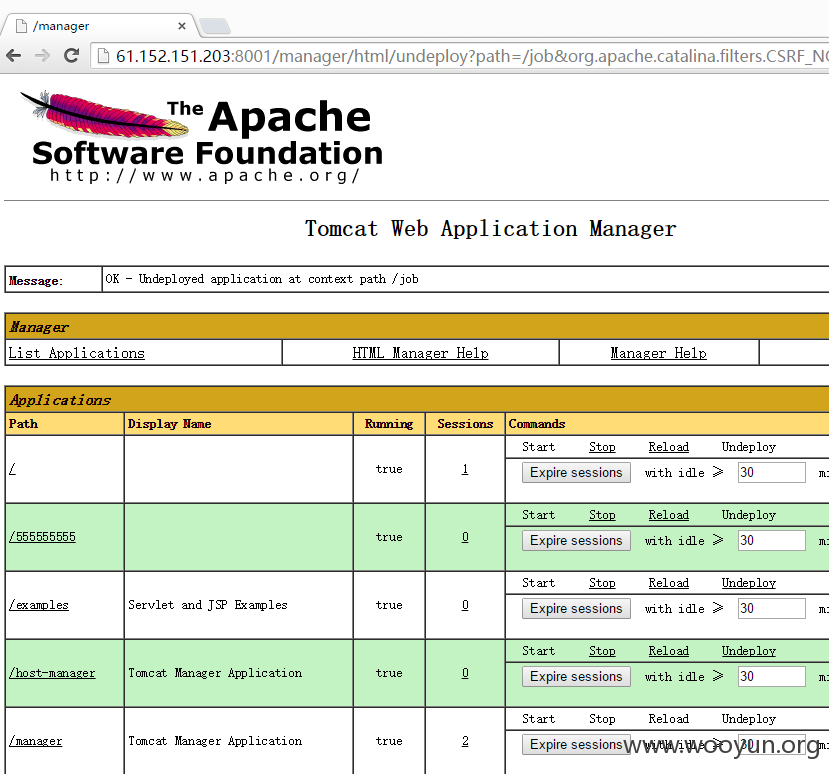Viewport: 829px width, 774px height.
Task: Click the 'Sessions' column header
Action: coord(465,424)
